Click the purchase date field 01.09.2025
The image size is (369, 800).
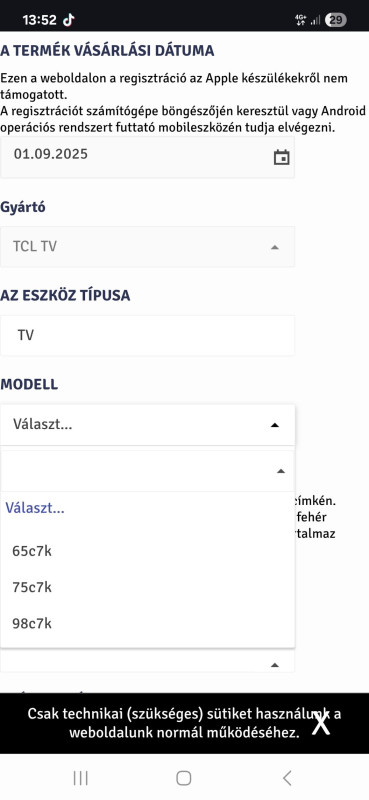coord(147,157)
